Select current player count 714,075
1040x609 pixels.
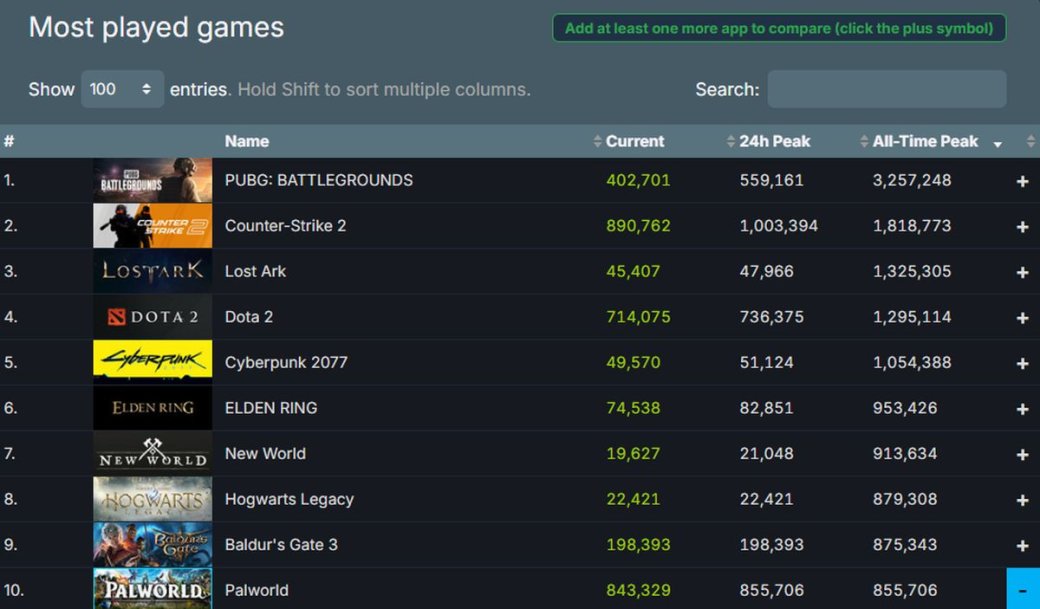[x=638, y=316]
